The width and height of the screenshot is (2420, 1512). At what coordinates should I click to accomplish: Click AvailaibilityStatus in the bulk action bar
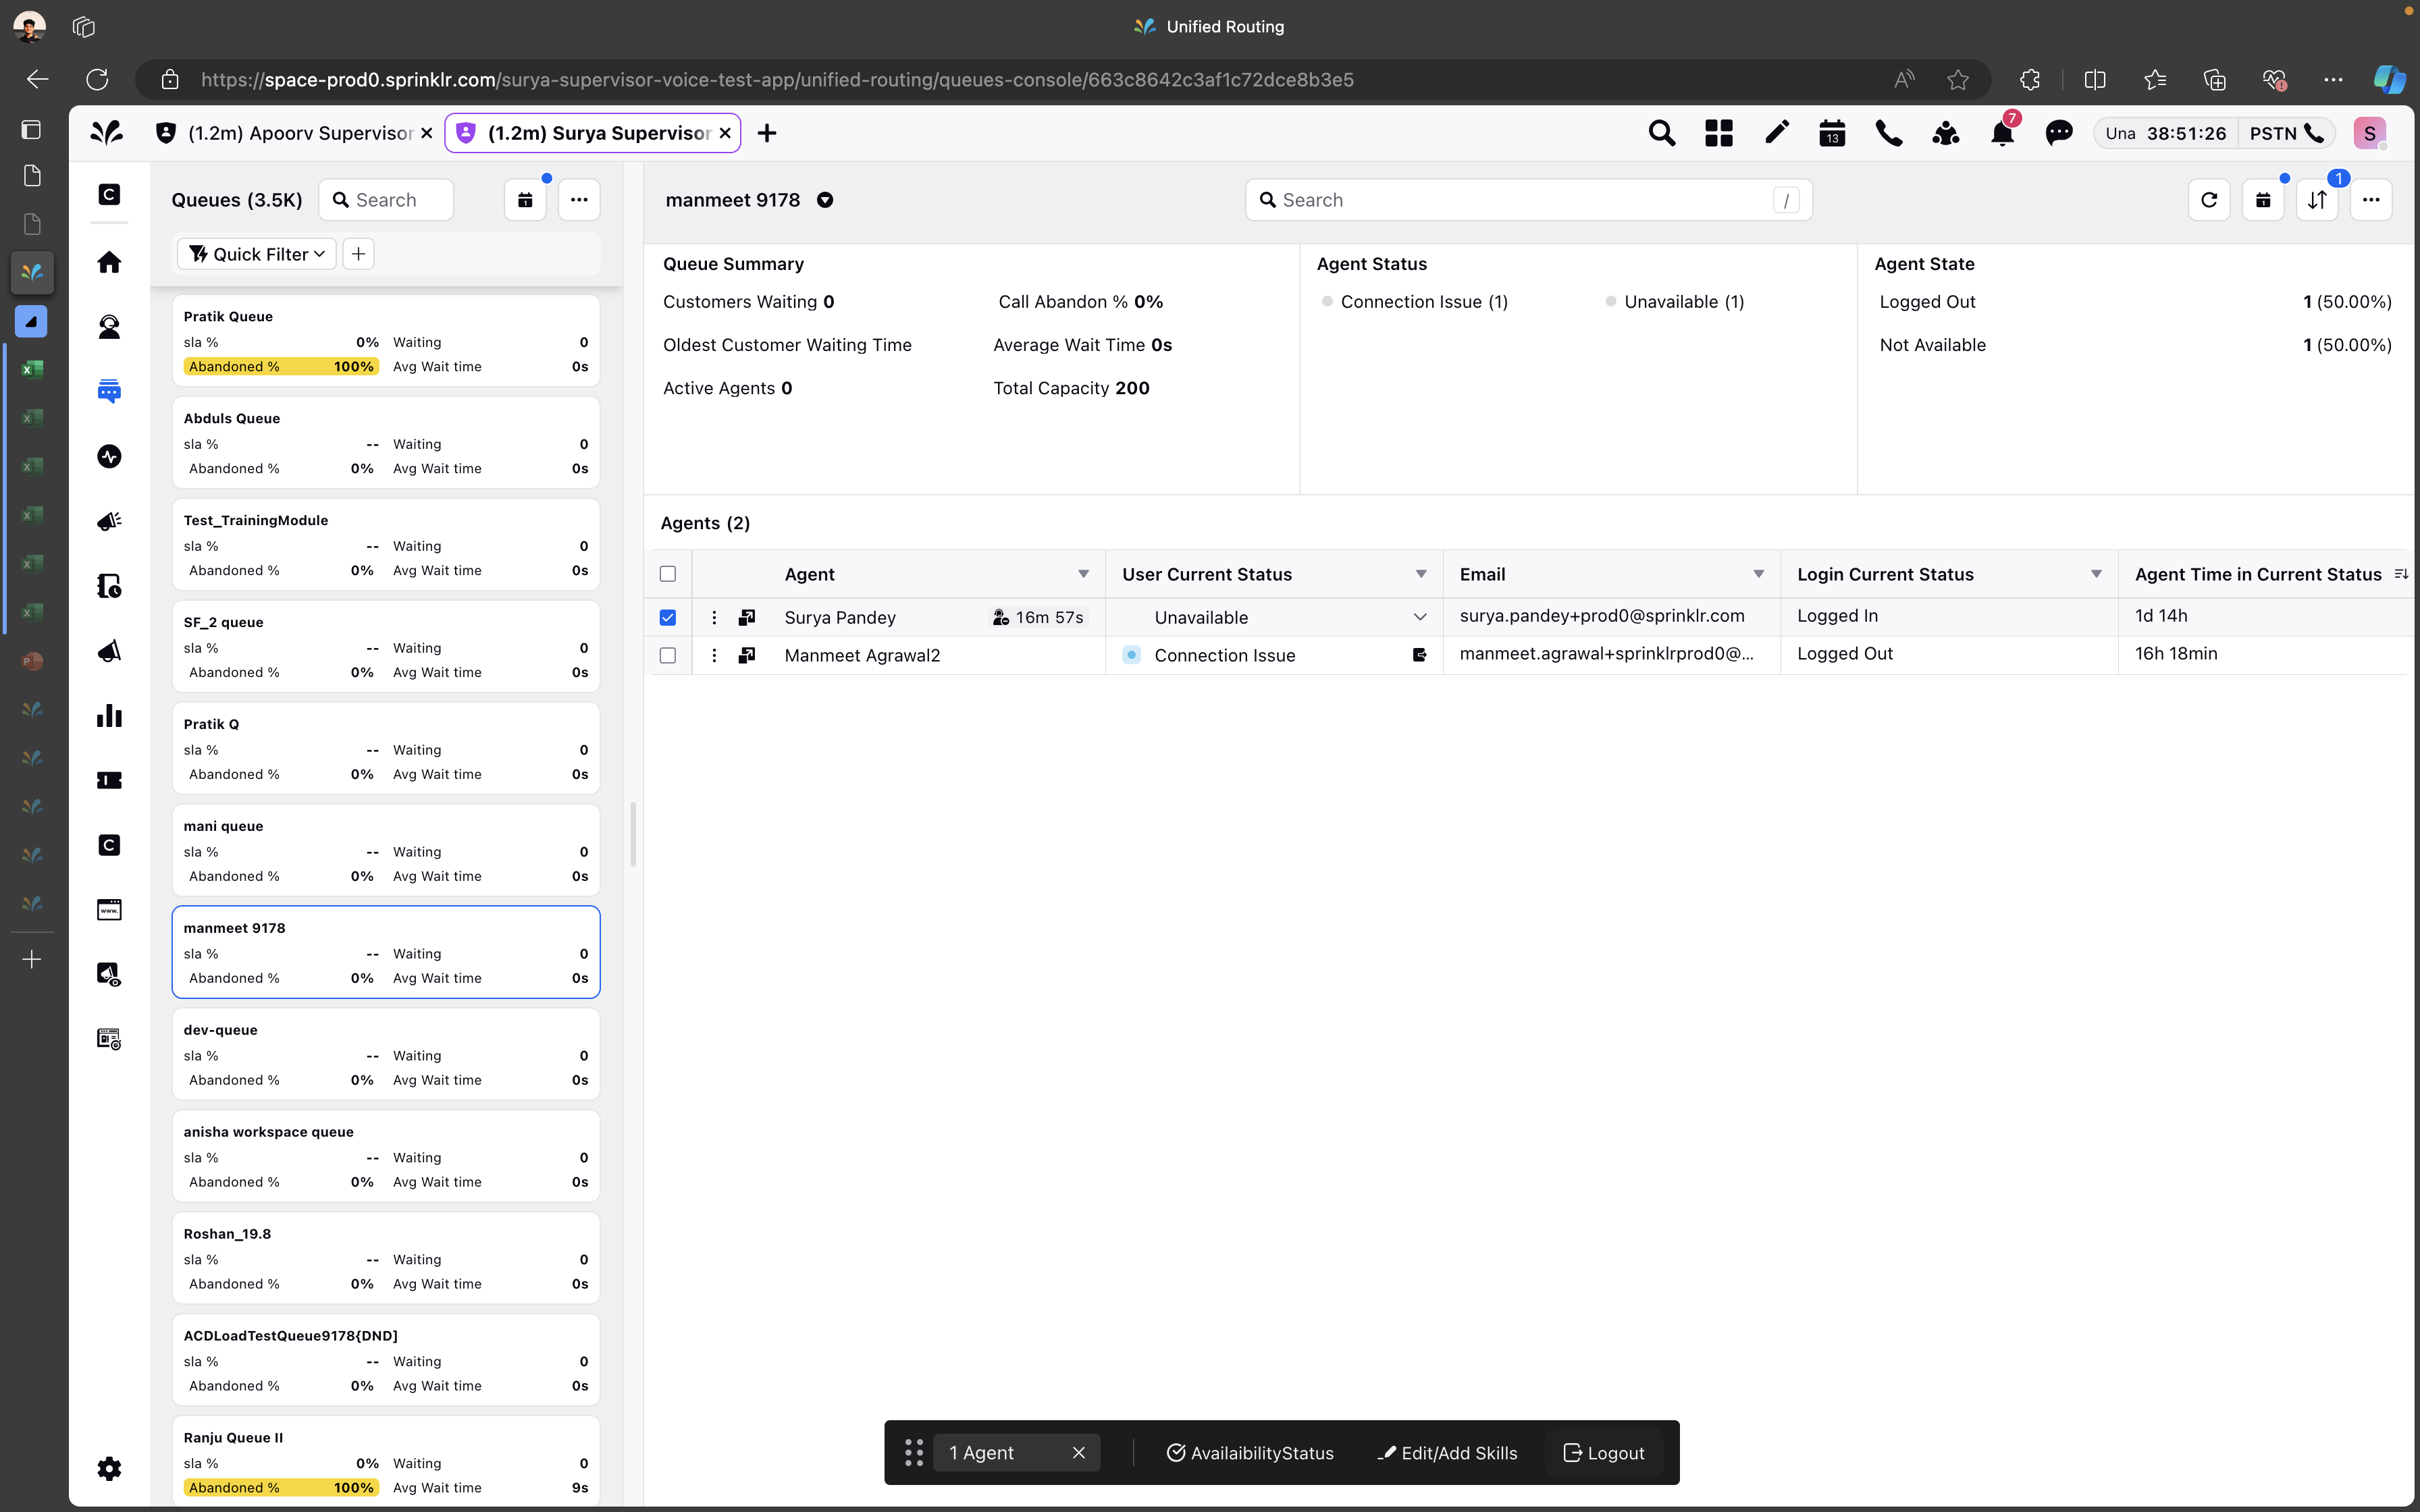click(1250, 1453)
